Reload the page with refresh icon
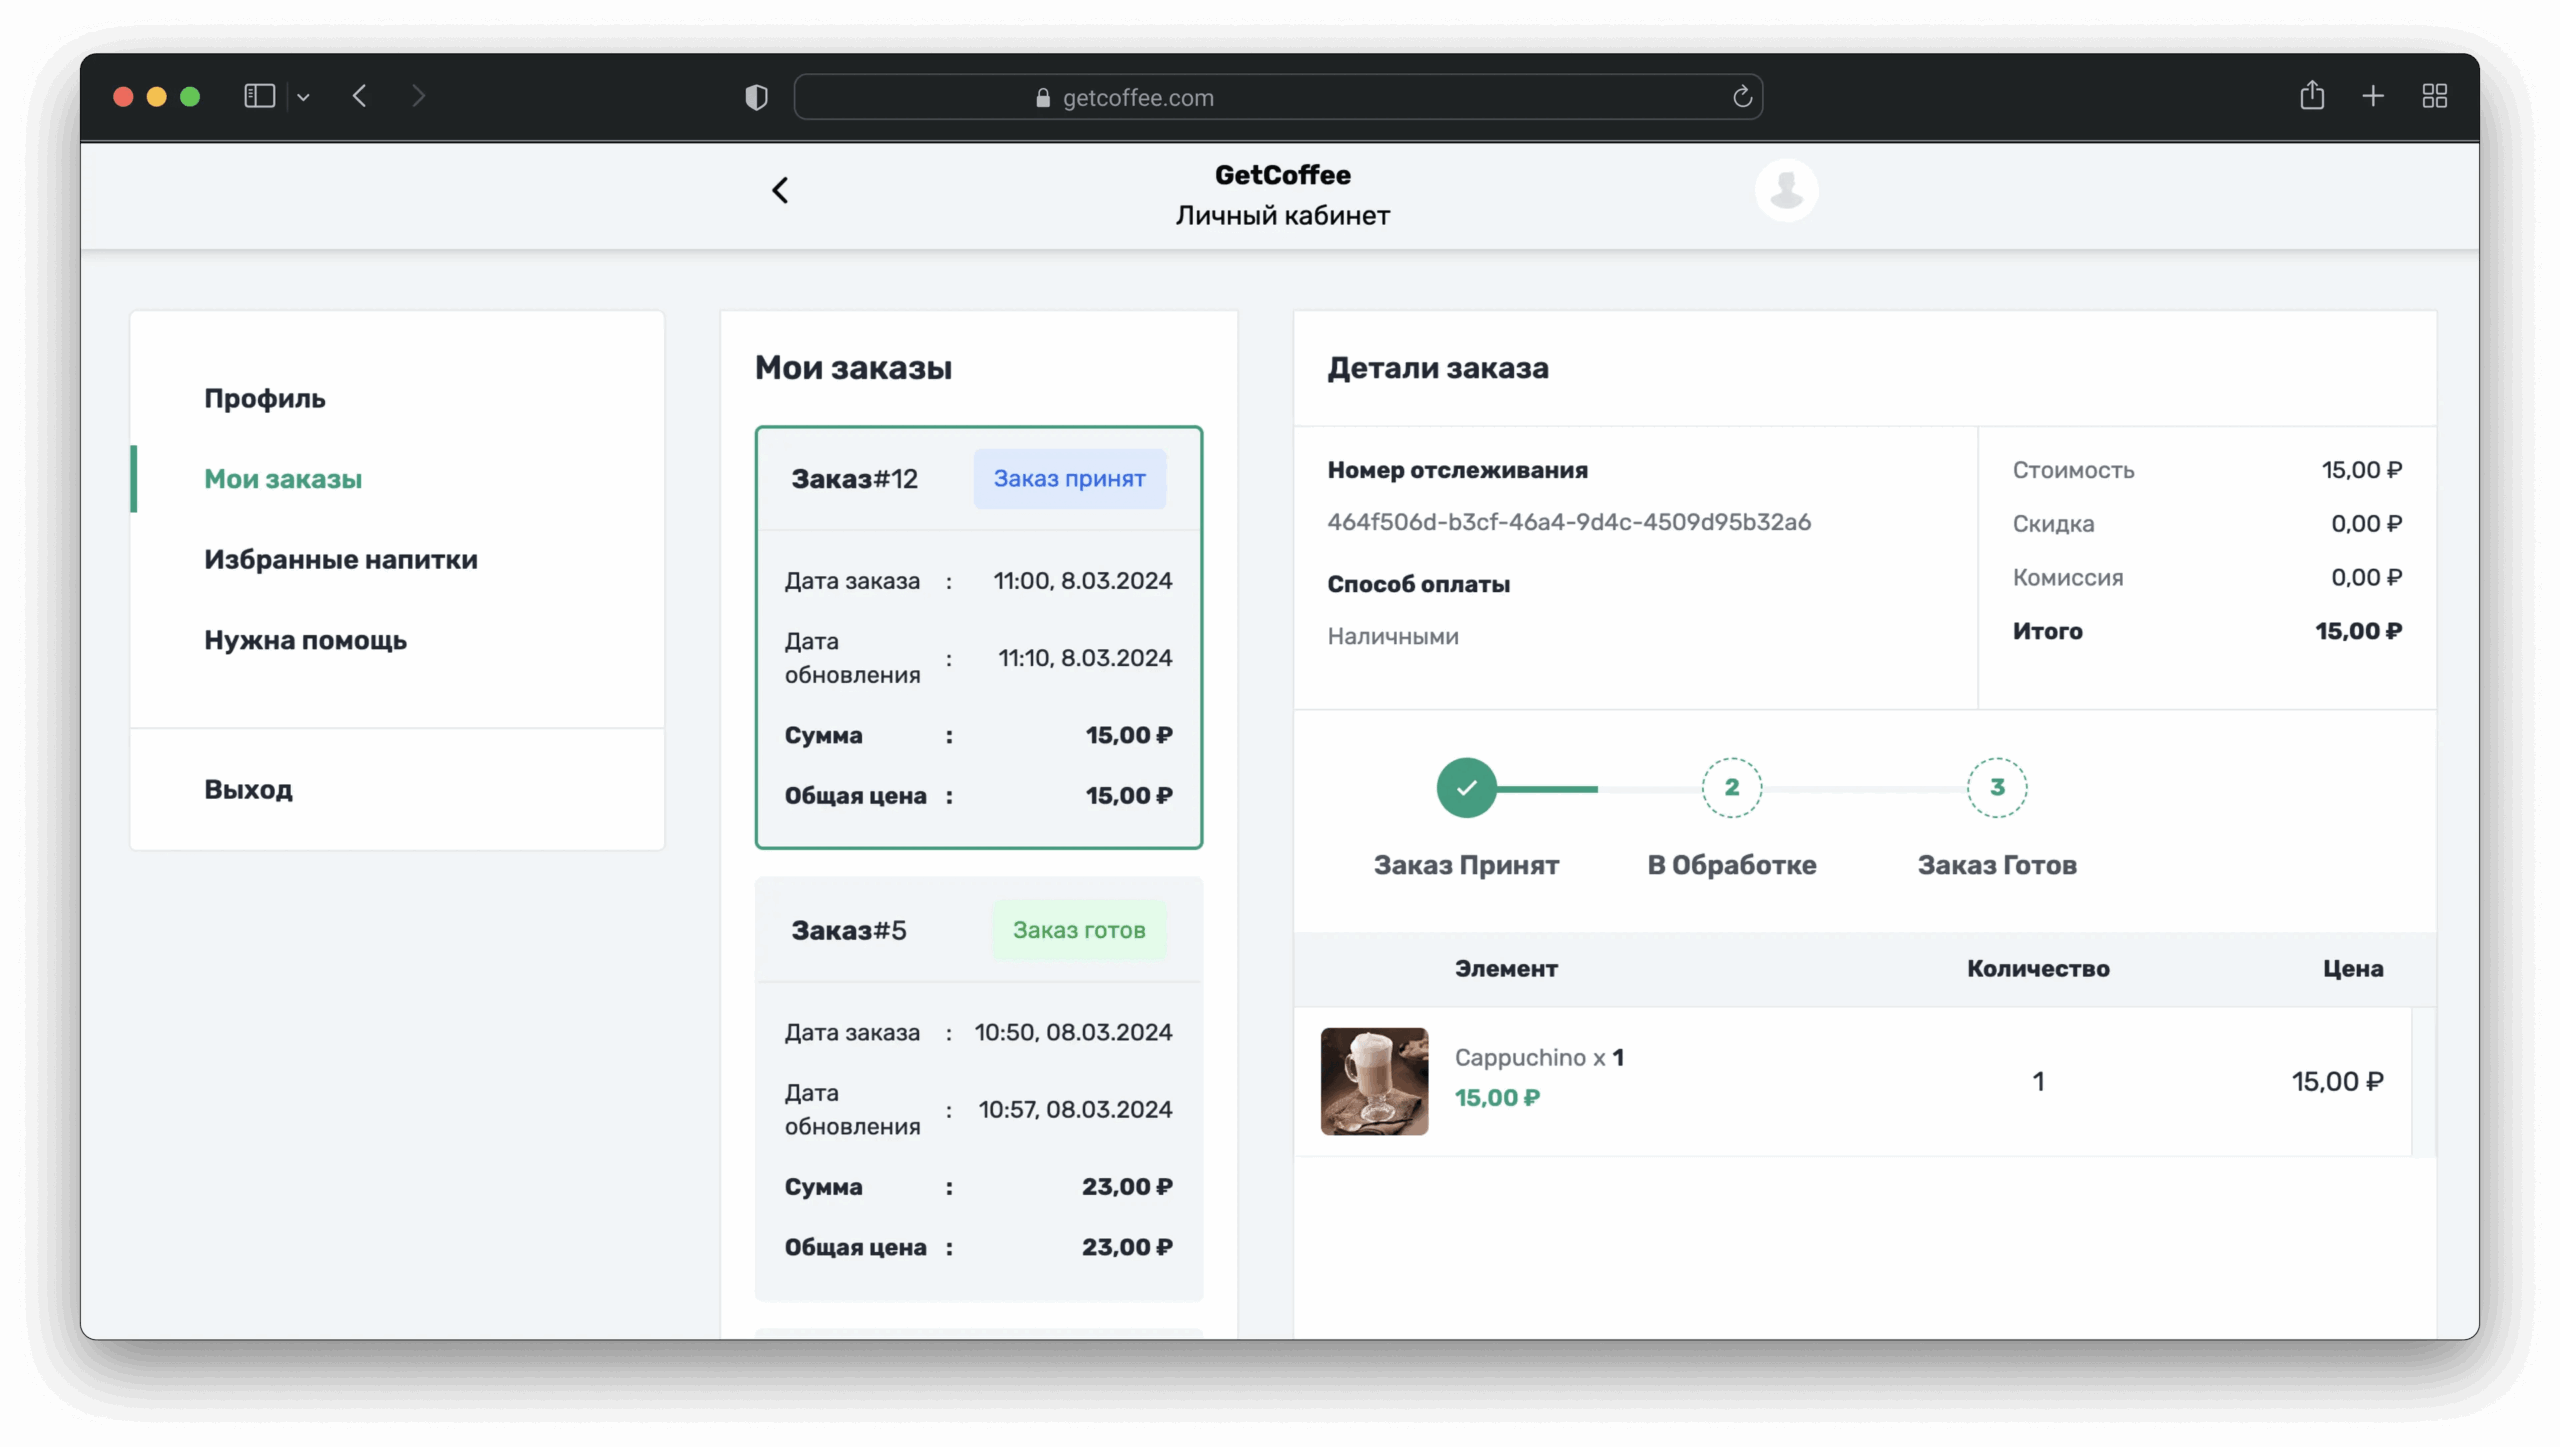This screenshot has height=1447, width=2560. pos(1742,97)
